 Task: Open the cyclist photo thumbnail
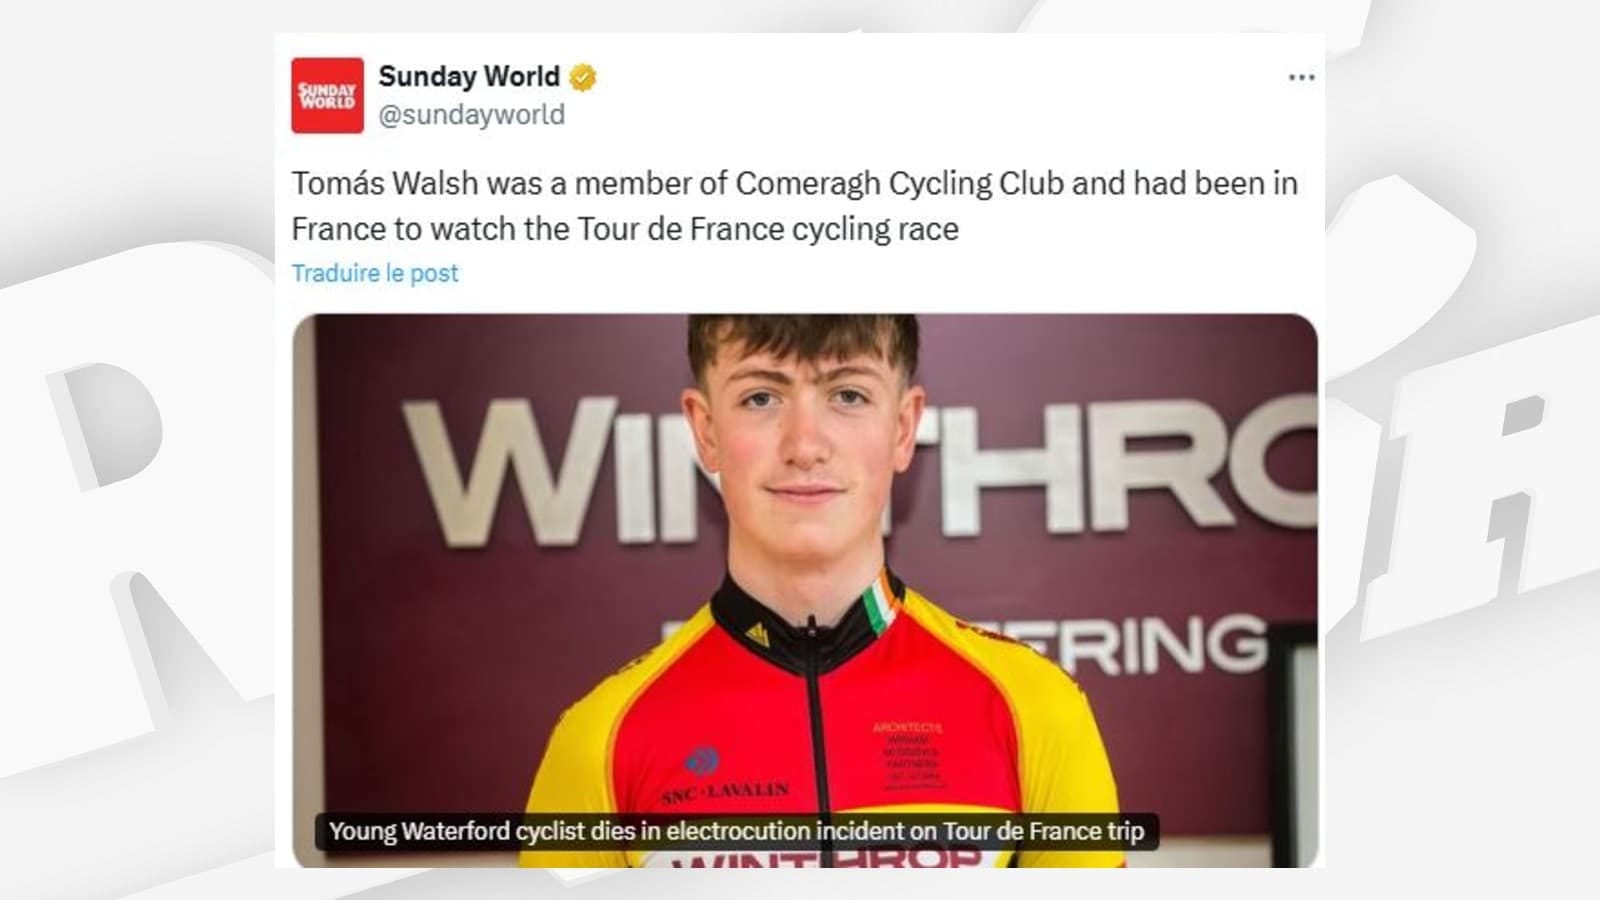point(805,590)
